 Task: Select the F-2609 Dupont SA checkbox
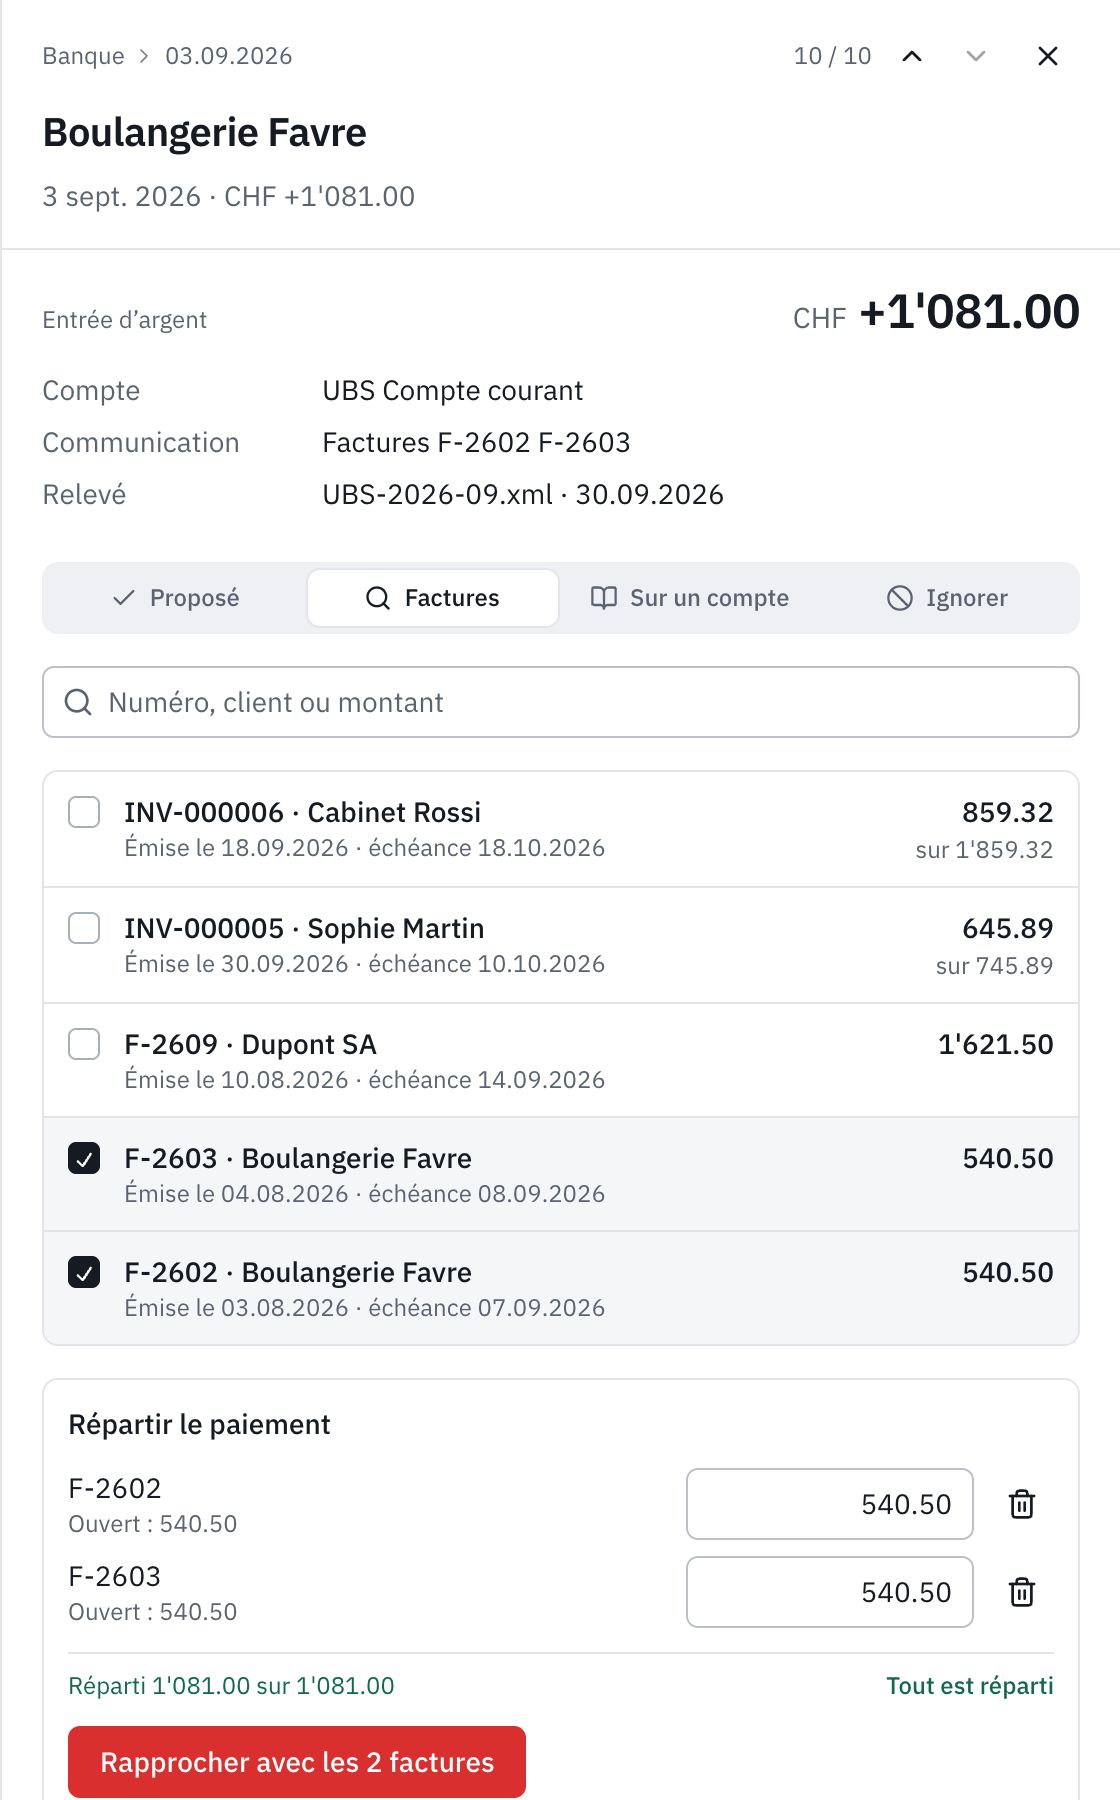point(84,1044)
